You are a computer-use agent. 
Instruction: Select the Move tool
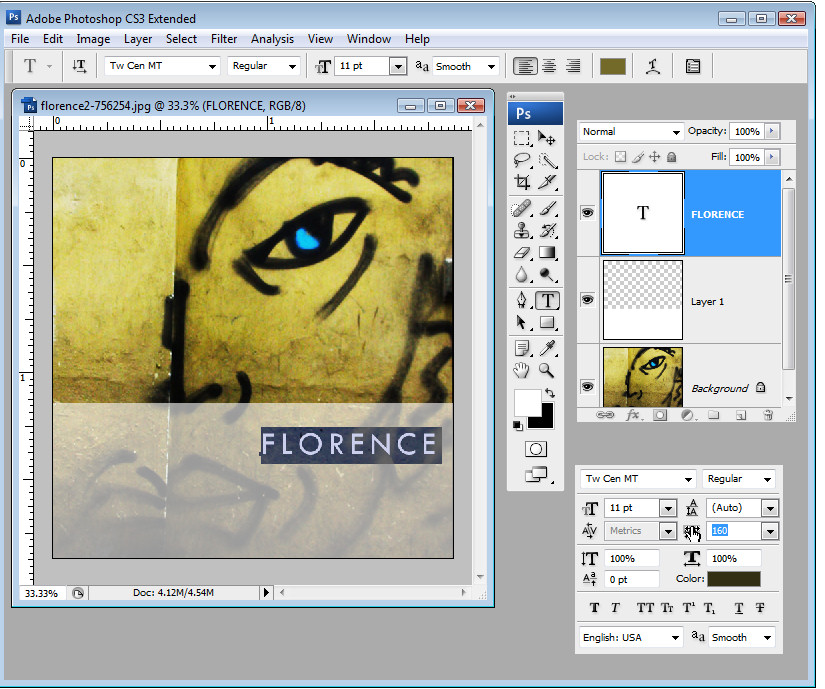click(x=547, y=138)
